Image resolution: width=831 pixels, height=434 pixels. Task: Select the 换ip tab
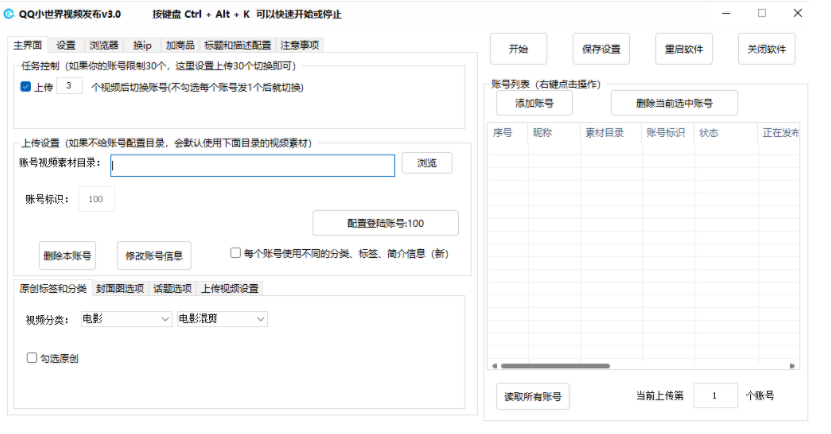143,45
